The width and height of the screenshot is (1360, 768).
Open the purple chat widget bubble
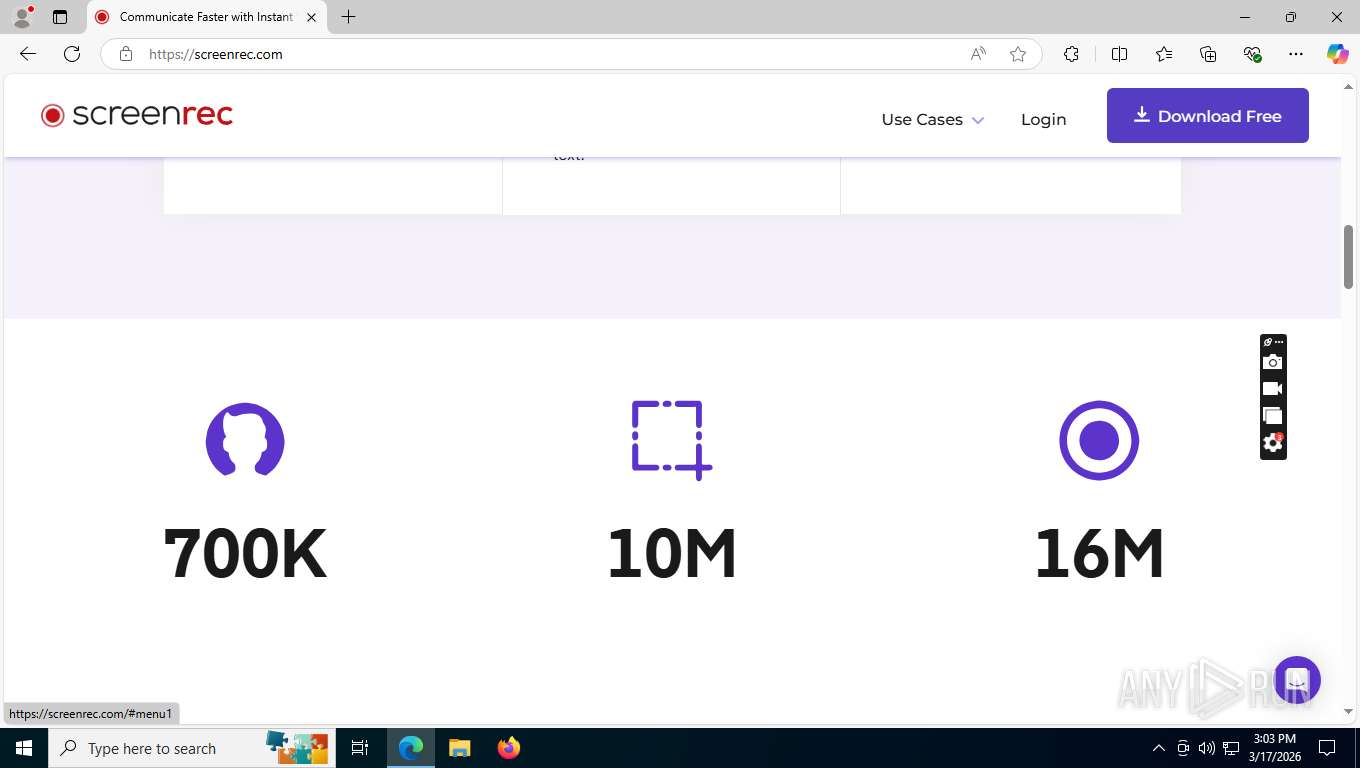1297,680
